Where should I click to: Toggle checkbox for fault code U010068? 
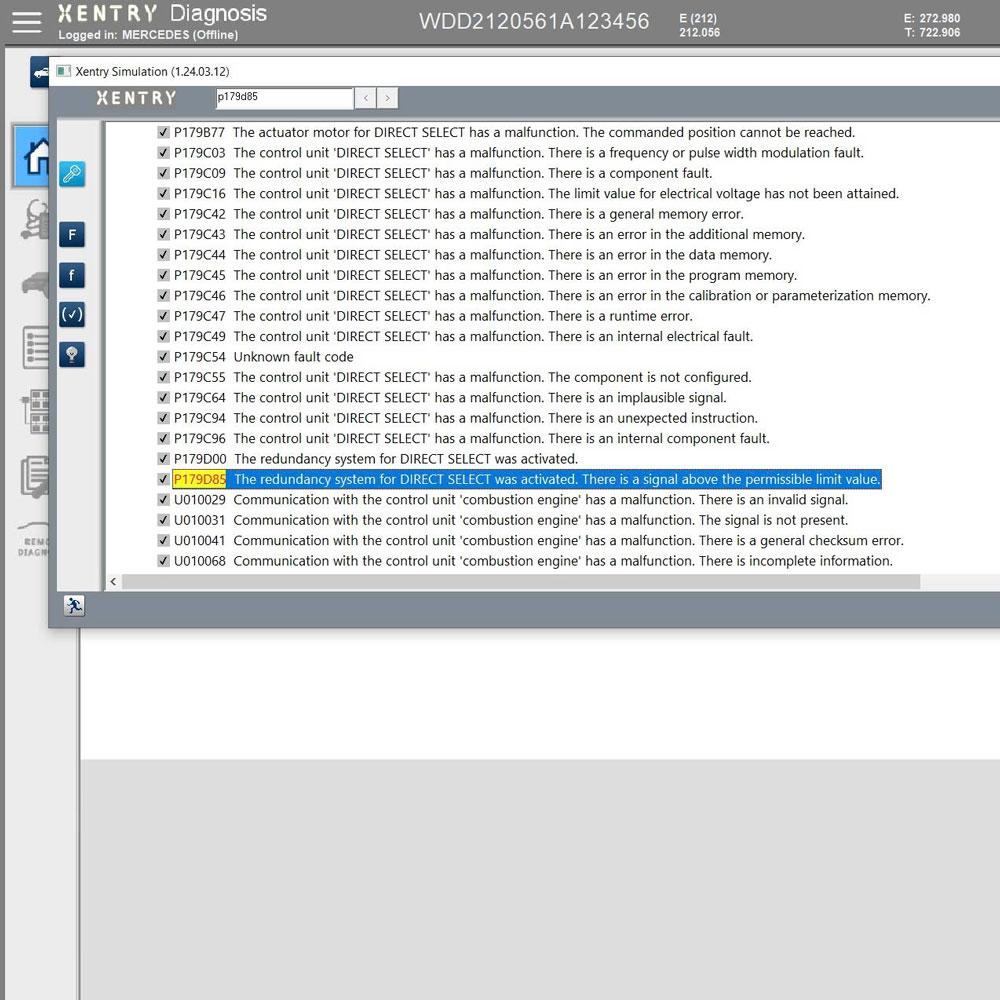[x=163, y=561]
